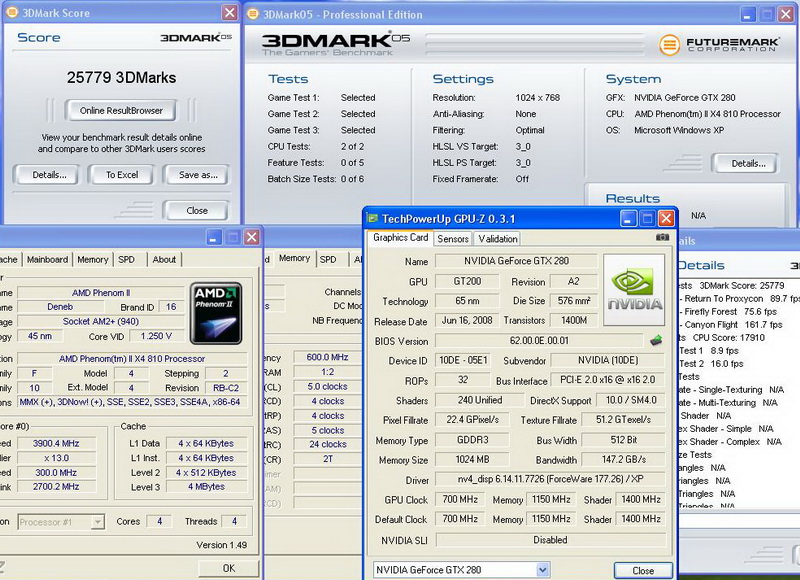Click the GPU name field NVIDIA GeForce GTX 280

pyautogui.click(x=516, y=261)
